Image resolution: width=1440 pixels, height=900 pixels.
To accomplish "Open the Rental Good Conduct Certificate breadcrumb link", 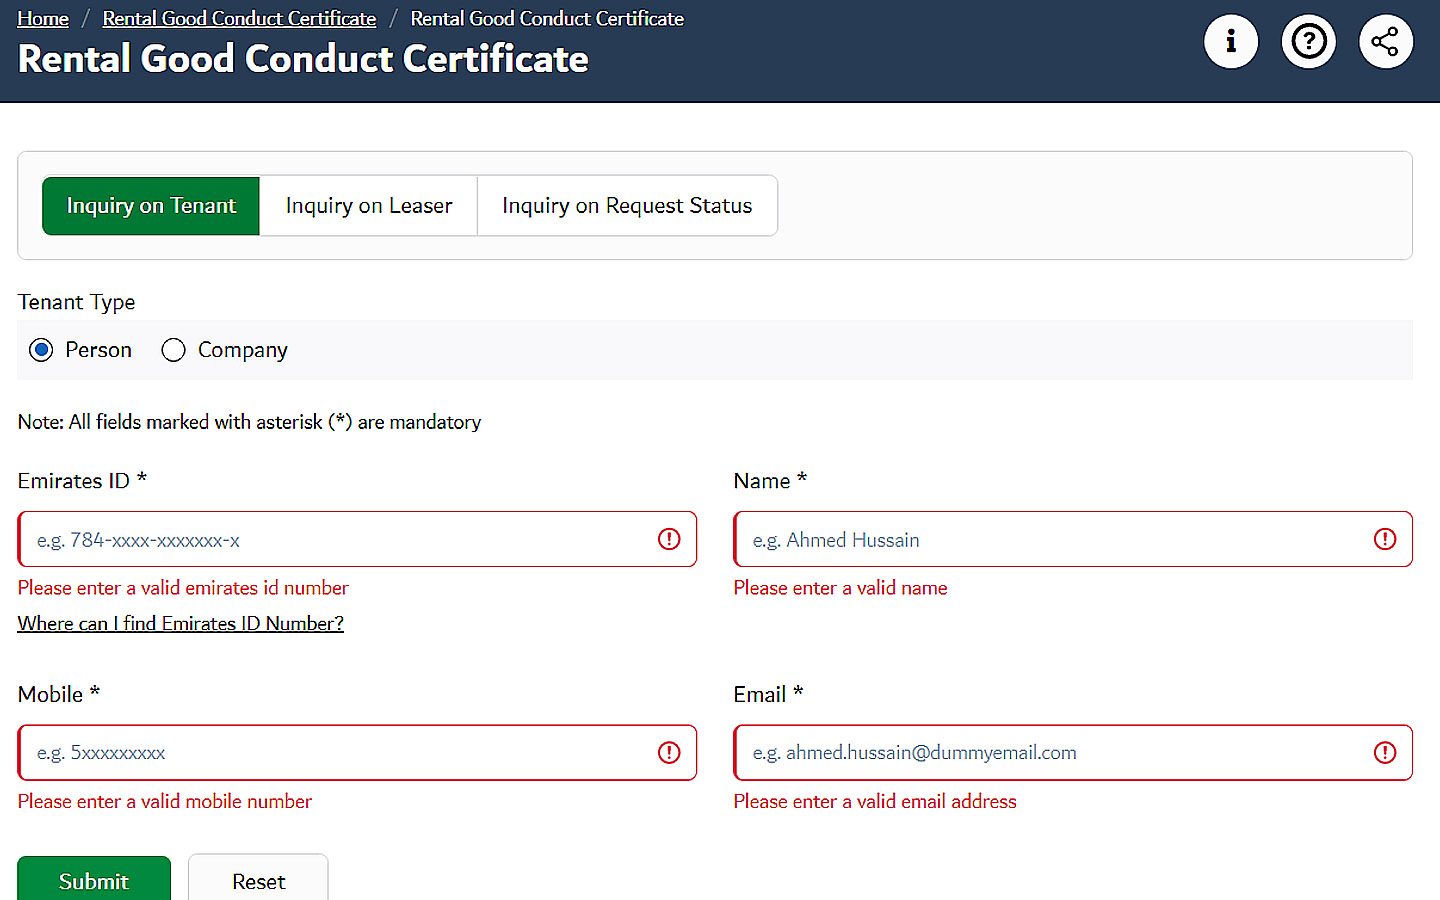I will 239,18.
